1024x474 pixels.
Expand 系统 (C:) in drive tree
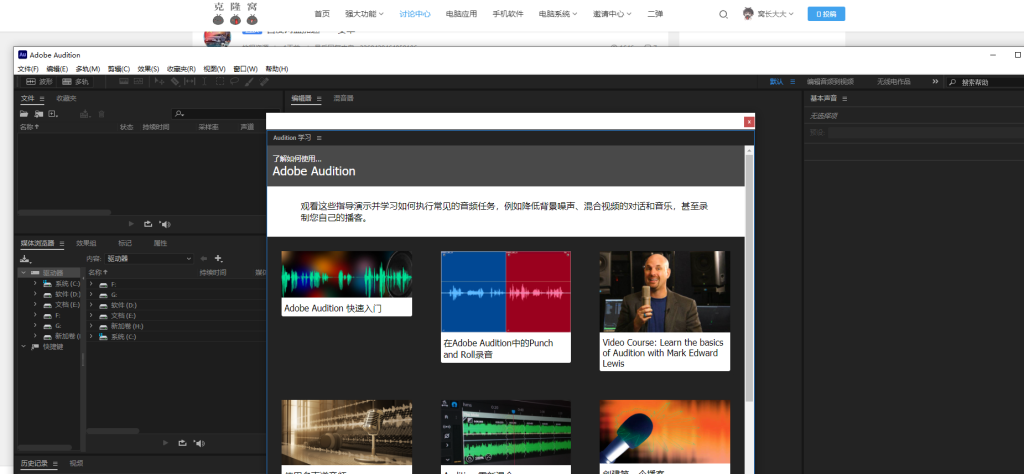coord(35,283)
